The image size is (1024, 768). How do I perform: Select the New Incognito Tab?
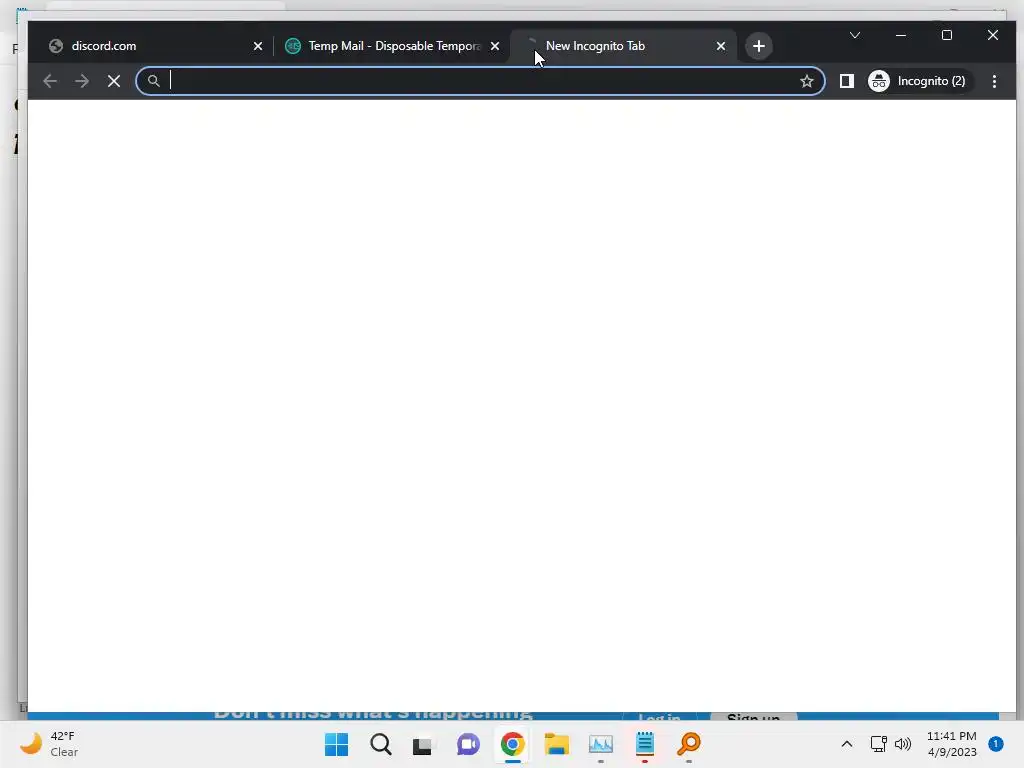(622, 46)
